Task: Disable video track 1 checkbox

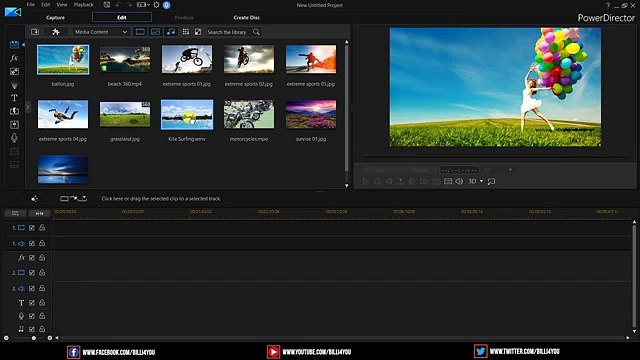Action: 32,228
